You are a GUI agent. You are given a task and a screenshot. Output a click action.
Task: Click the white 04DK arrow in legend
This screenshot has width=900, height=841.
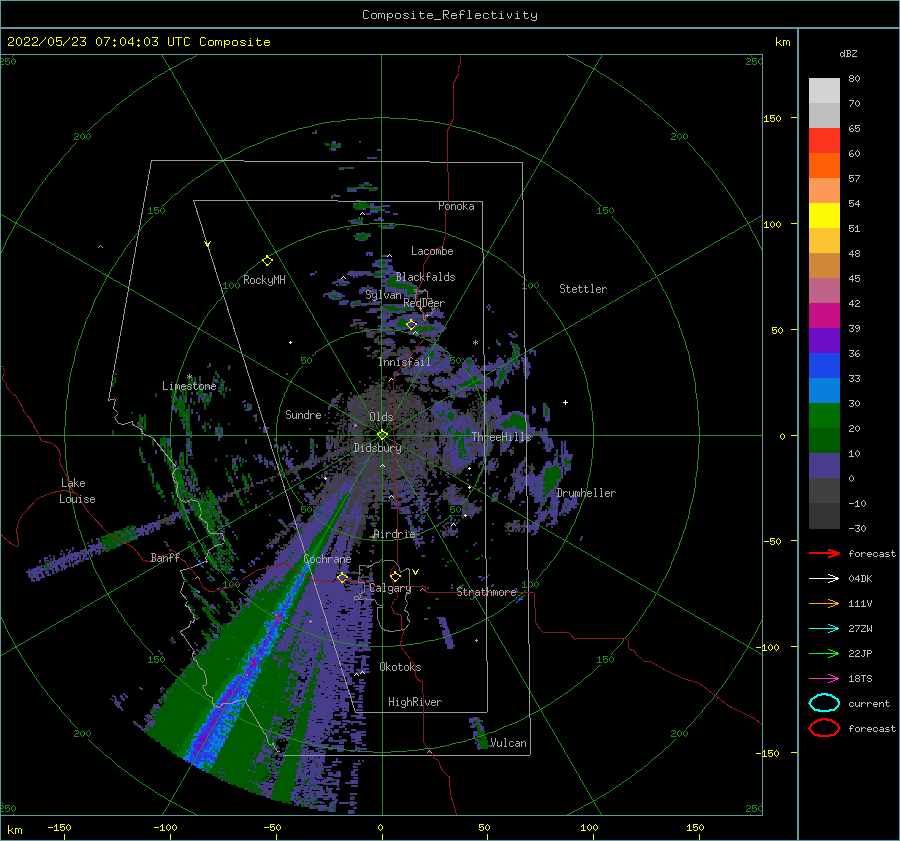pyautogui.click(x=824, y=579)
